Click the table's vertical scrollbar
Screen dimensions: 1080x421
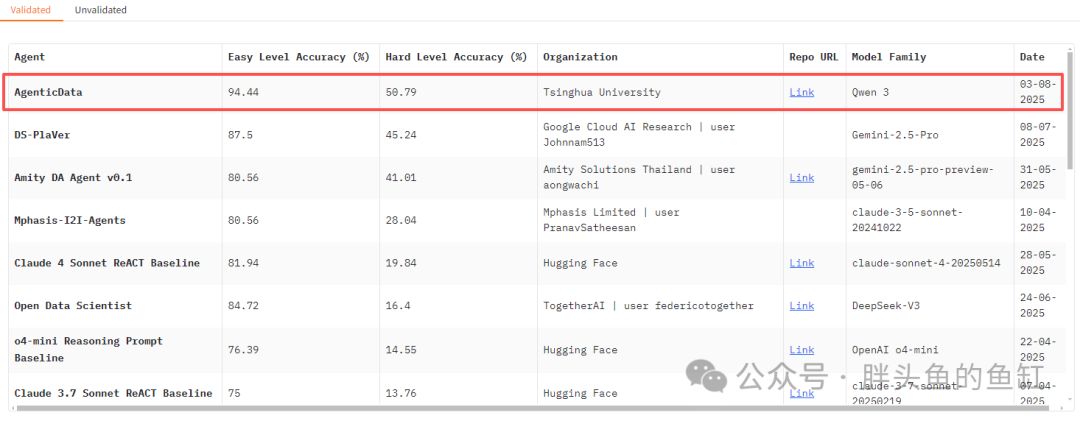(1069, 110)
